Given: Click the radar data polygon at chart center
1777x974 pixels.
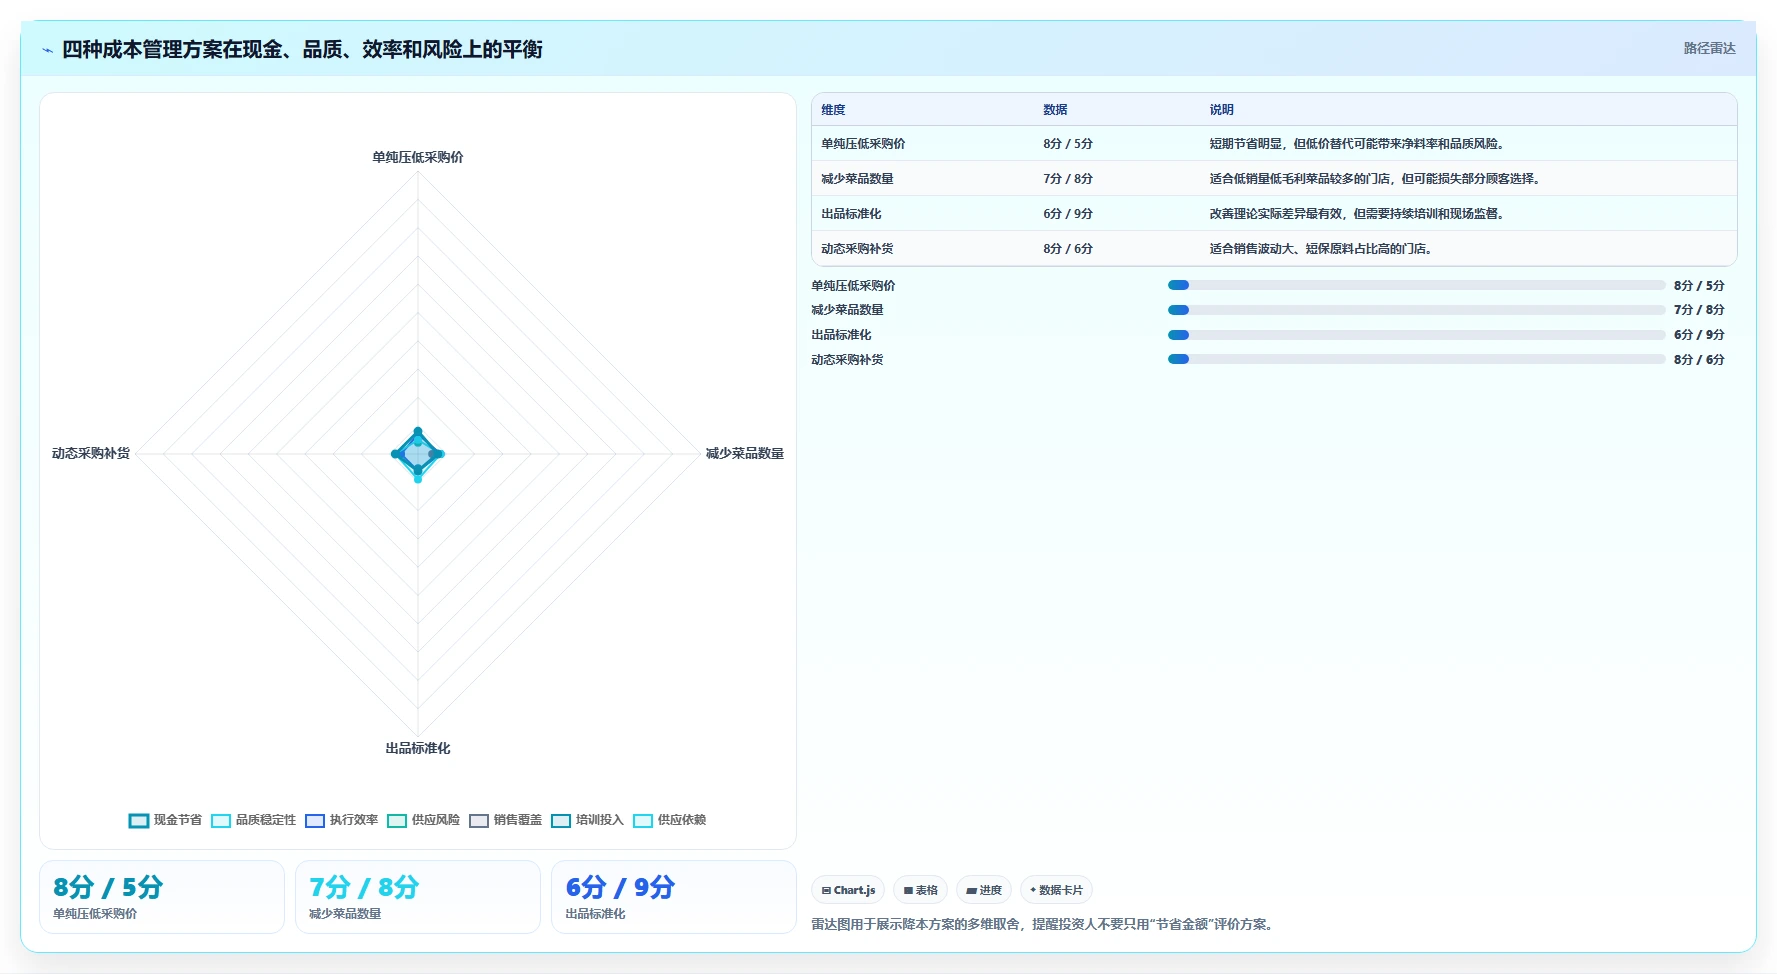Looking at the screenshot, I should coord(418,454).
